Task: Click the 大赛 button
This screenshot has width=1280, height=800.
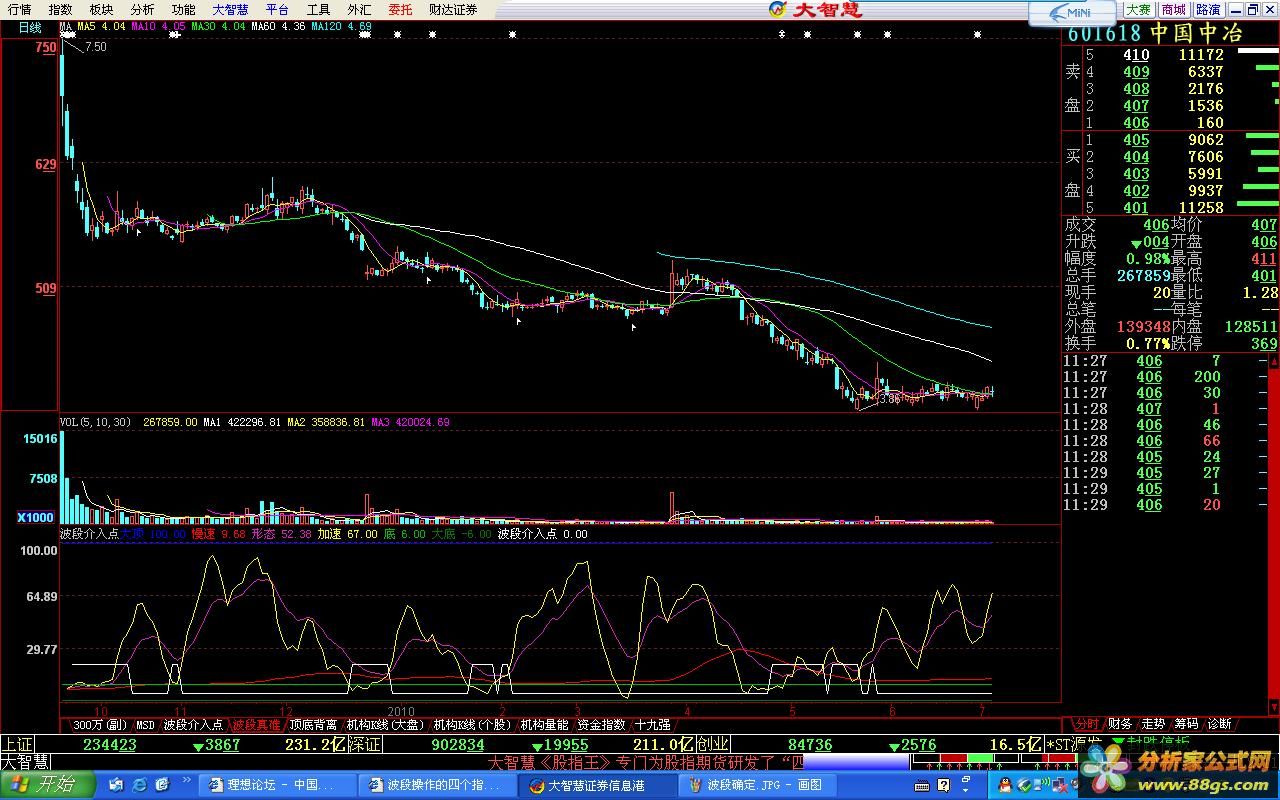Action: (1138, 10)
